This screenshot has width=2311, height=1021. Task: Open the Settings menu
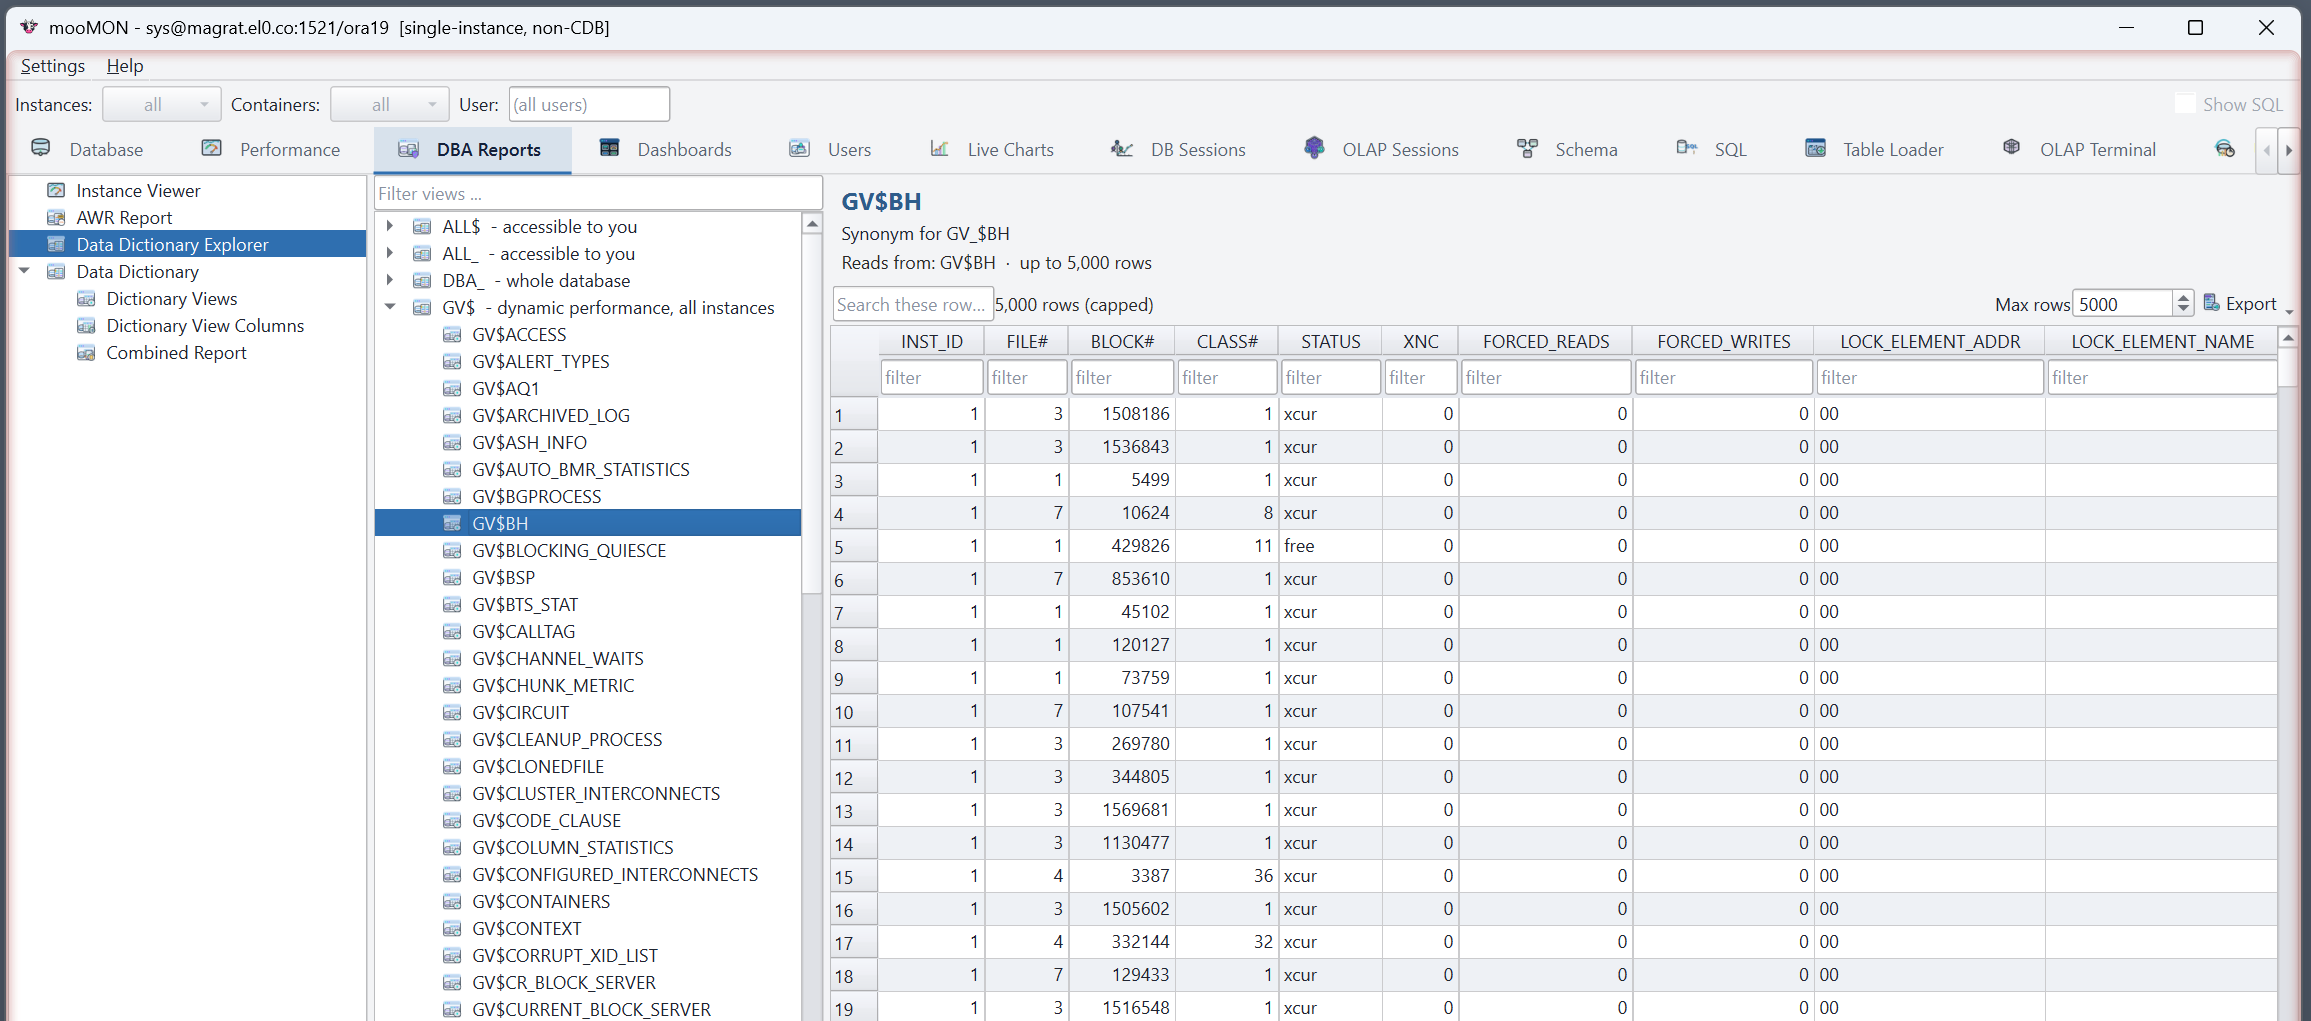click(x=53, y=65)
